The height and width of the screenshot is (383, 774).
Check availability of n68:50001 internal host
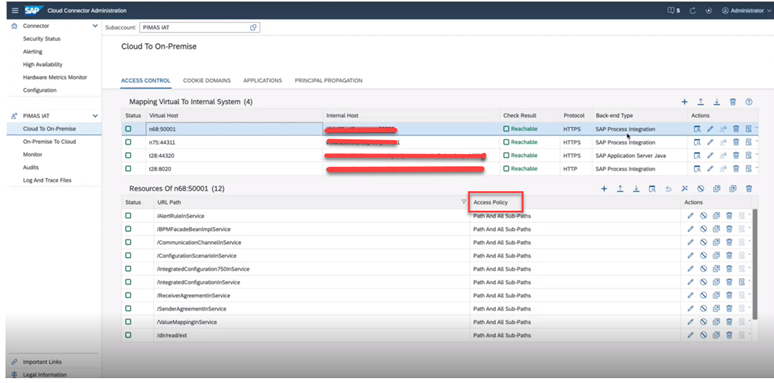coord(697,129)
